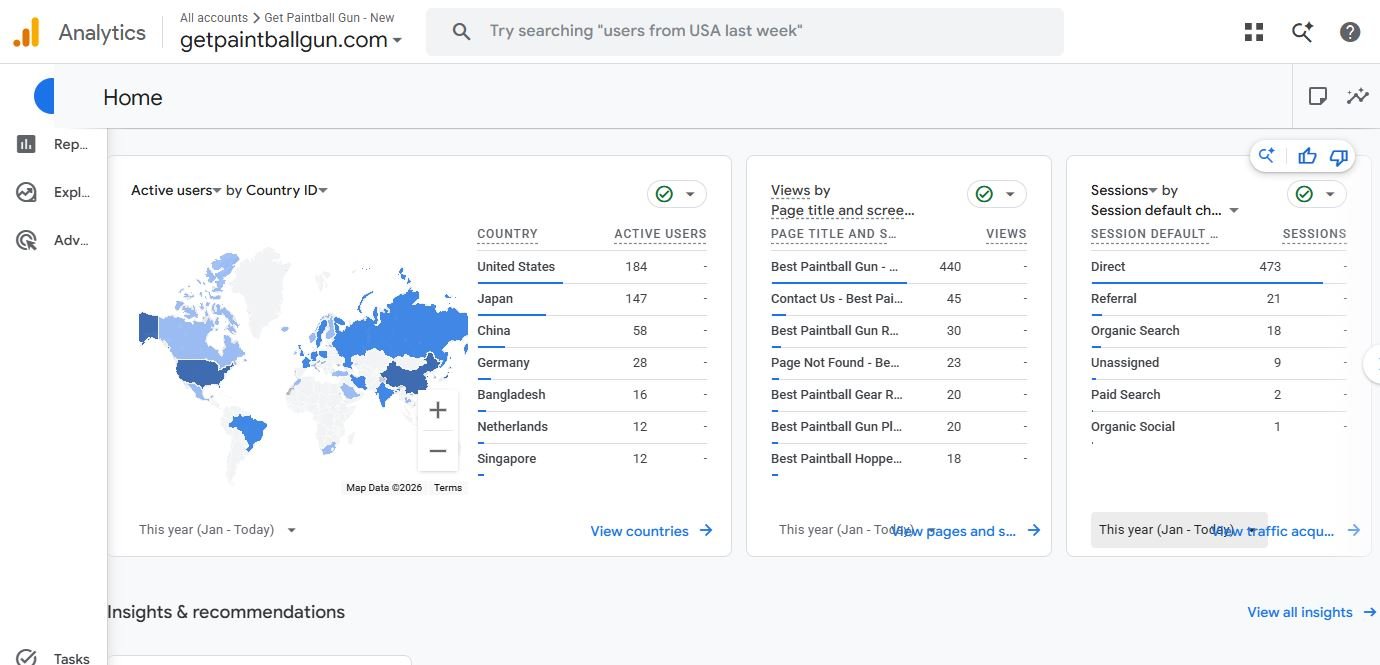Select the Adv... label in the sidebar

coord(71,240)
